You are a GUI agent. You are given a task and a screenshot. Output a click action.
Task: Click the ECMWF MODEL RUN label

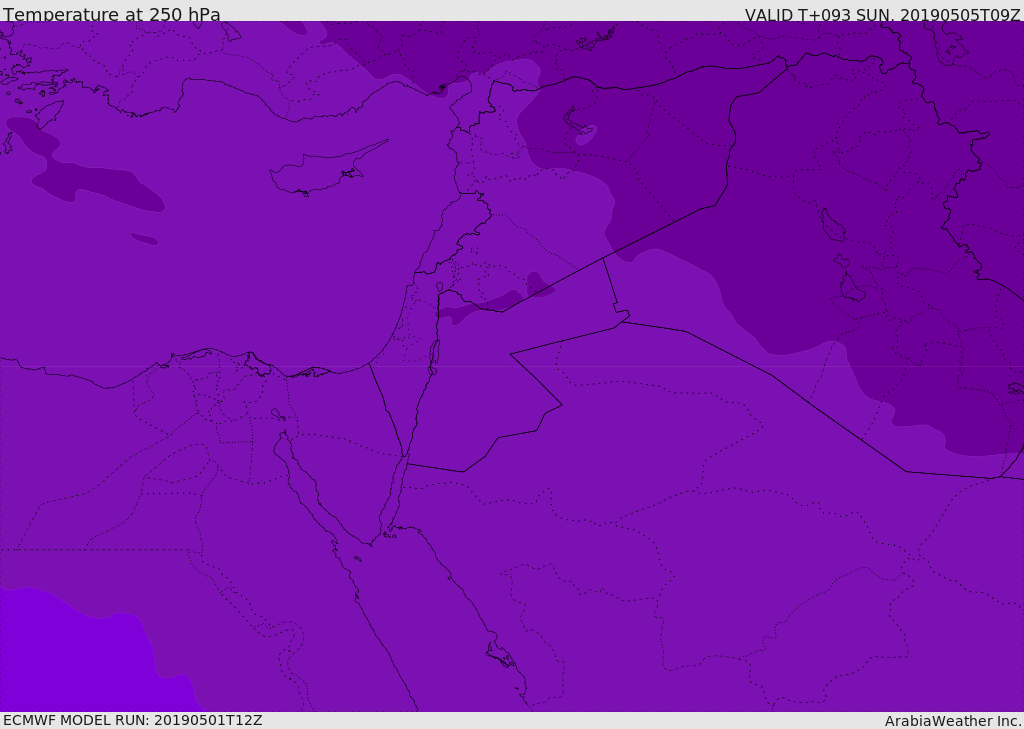(133, 720)
